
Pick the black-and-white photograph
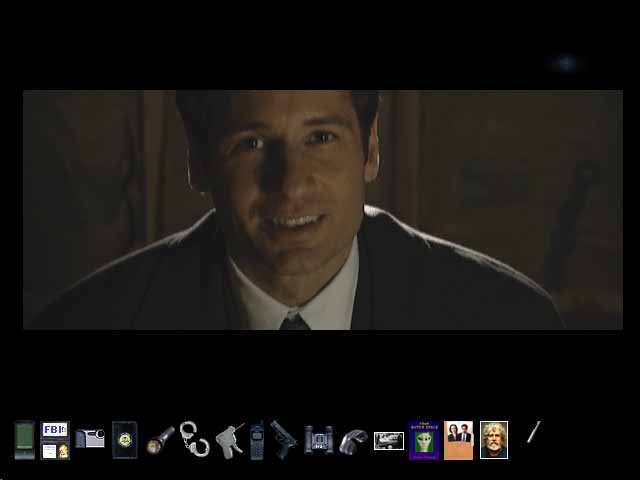[389, 441]
